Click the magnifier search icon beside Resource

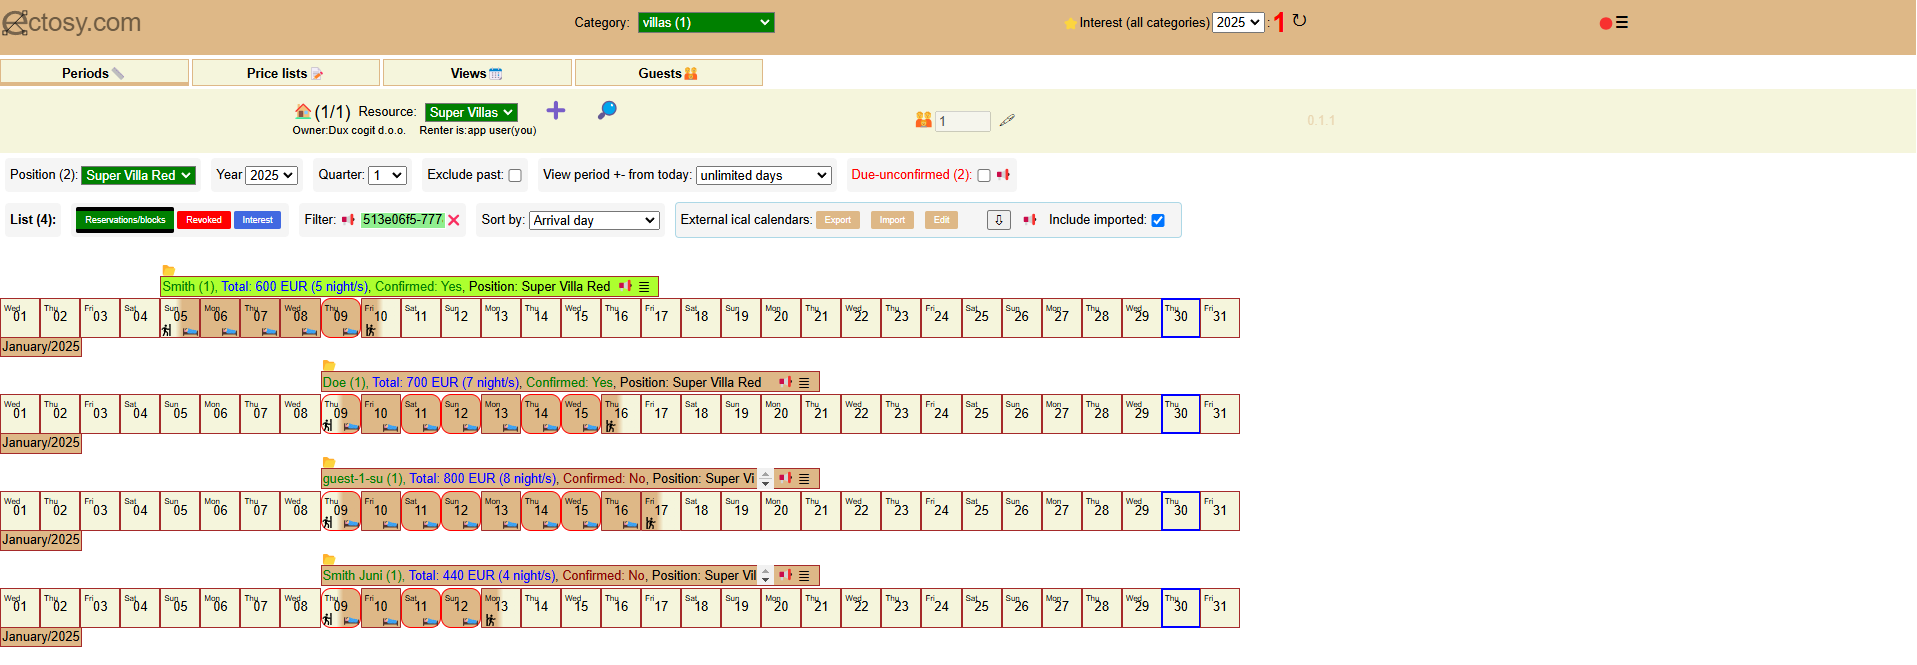coord(606,110)
